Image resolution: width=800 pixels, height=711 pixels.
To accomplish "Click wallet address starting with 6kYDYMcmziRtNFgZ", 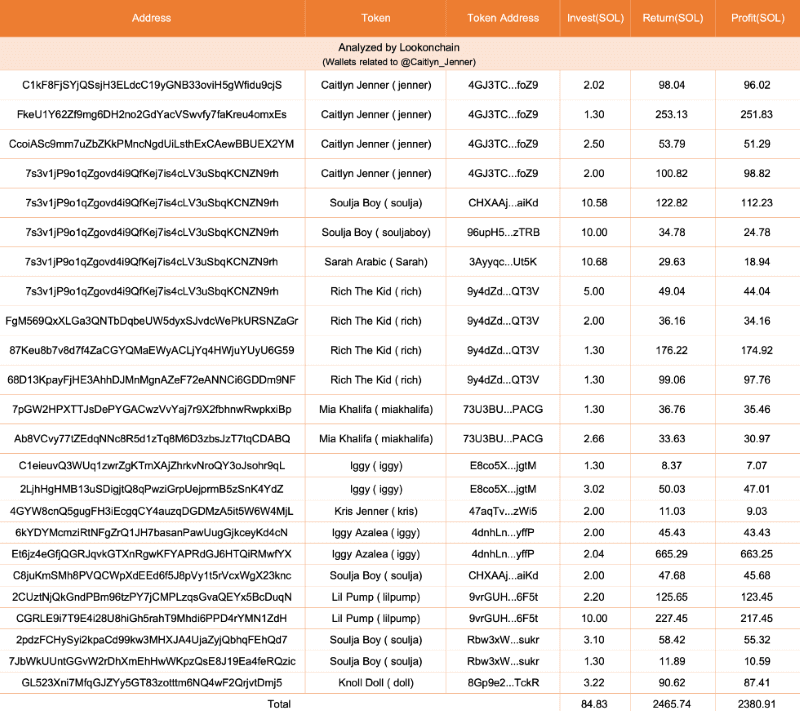I will click(x=152, y=533).
